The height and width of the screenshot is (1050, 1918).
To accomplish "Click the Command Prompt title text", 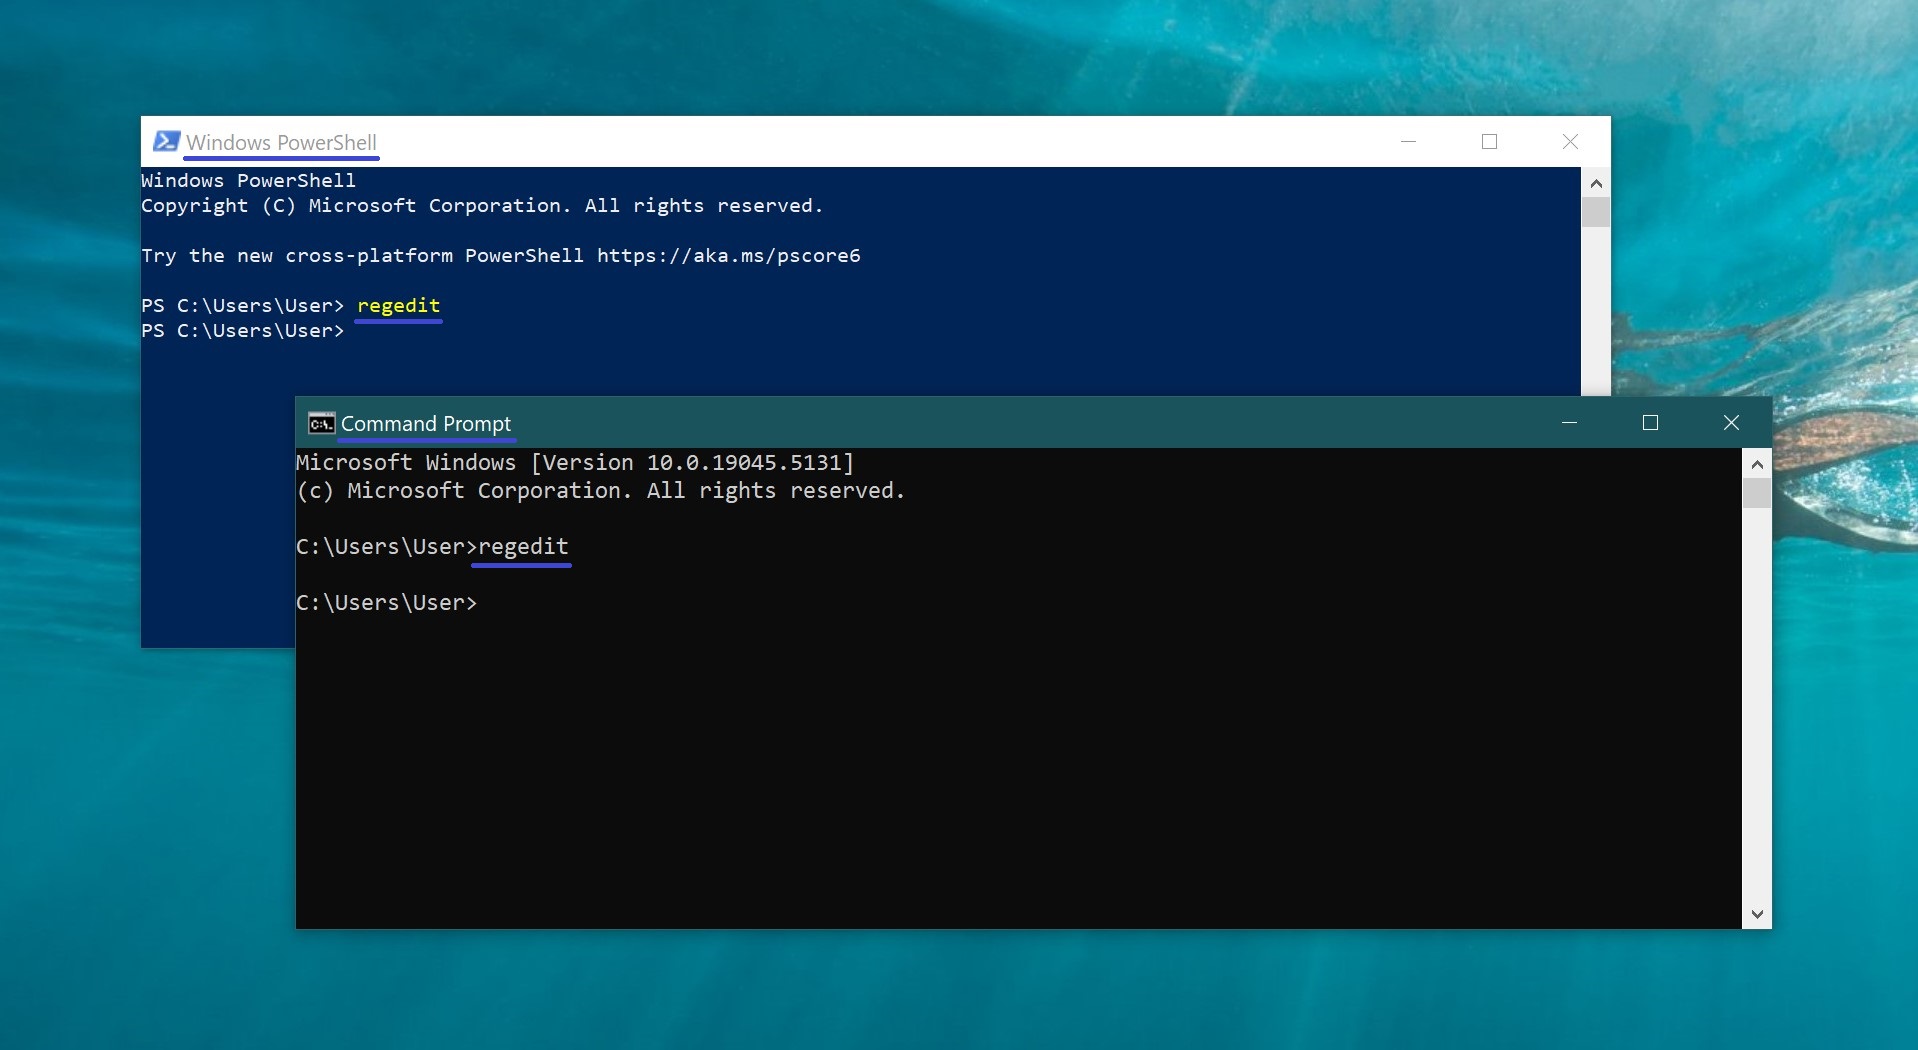I will pos(426,424).
